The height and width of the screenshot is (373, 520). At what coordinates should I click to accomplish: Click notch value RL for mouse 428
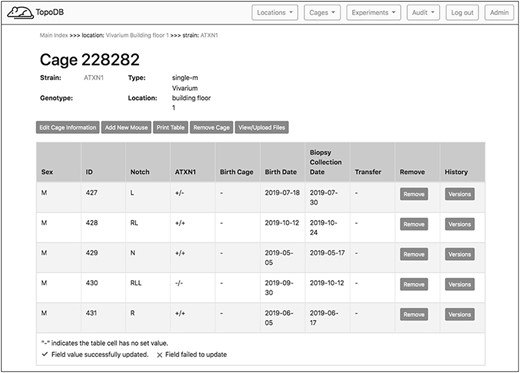134,223
